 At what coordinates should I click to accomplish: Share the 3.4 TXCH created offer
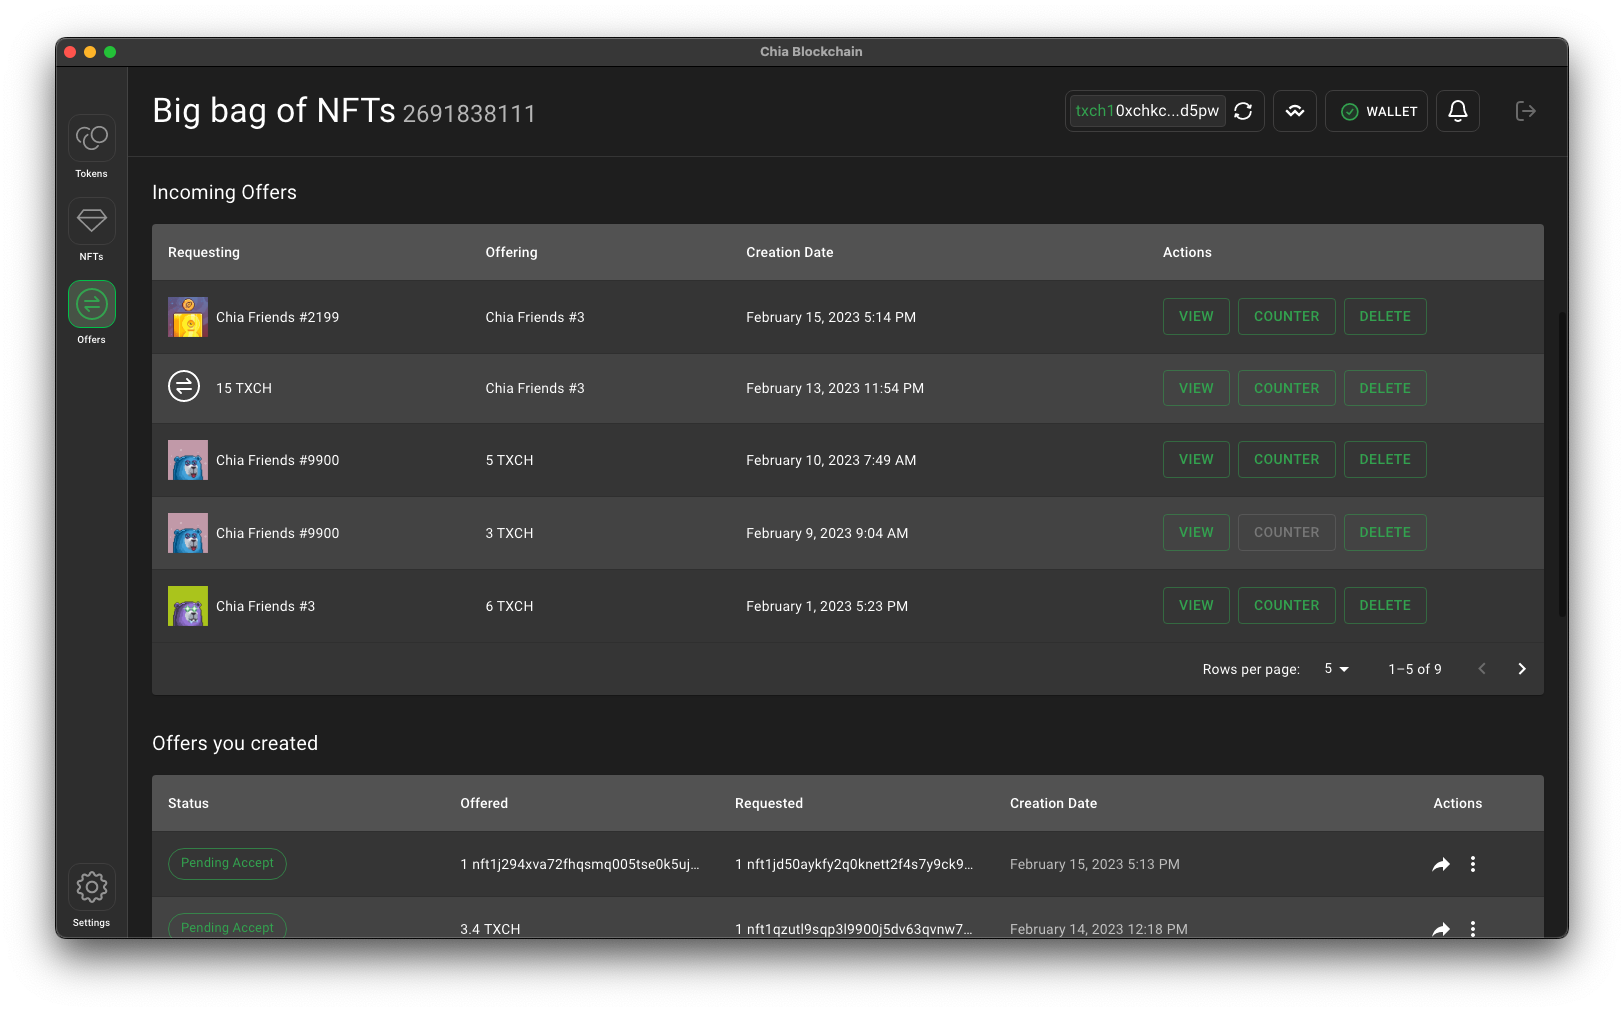[x=1441, y=929]
